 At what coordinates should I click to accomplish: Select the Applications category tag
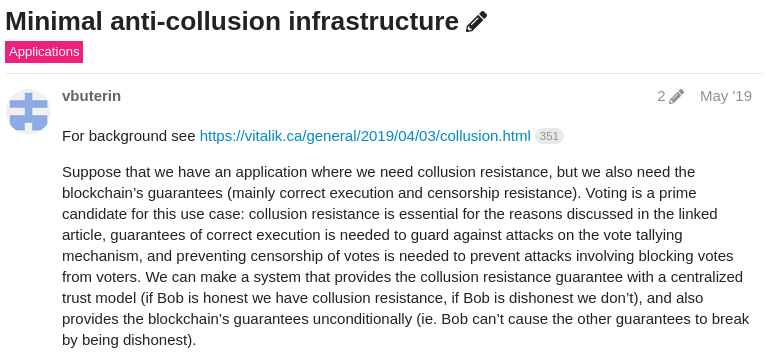[x=44, y=52]
